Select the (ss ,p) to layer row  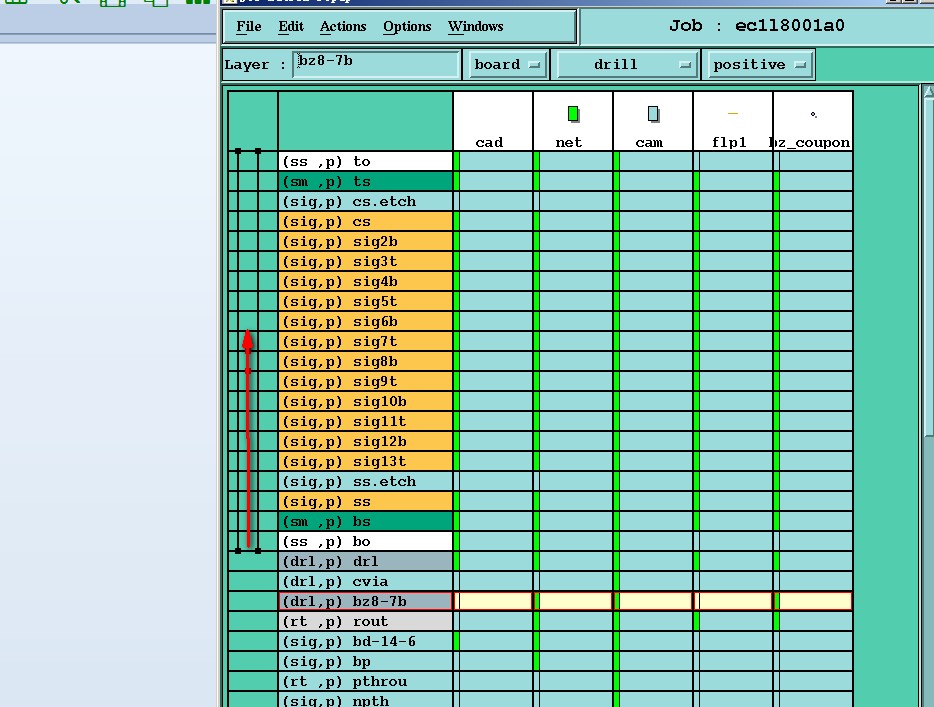pyautogui.click(x=365, y=161)
